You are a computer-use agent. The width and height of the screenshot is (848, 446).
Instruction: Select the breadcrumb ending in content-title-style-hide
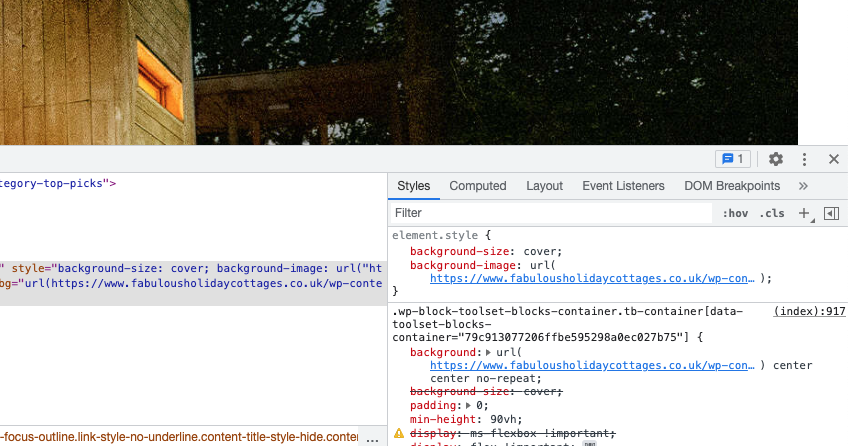pyautogui.click(x=179, y=437)
